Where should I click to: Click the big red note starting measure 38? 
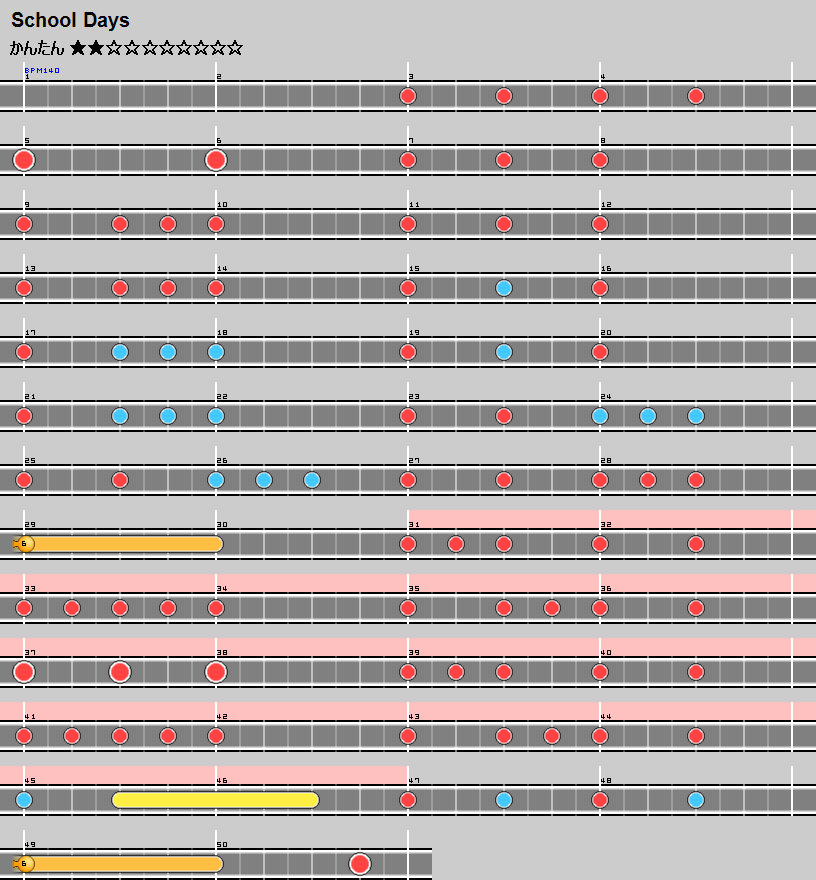coord(216,672)
